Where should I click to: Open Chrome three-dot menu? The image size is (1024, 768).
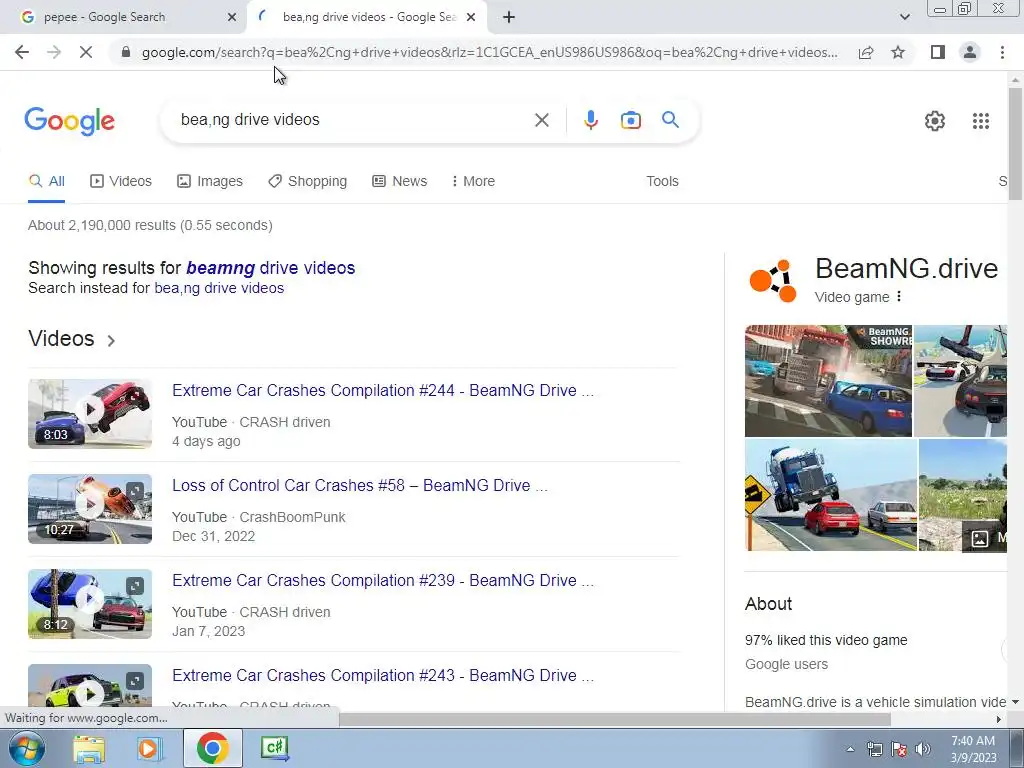tap(1002, 52)
